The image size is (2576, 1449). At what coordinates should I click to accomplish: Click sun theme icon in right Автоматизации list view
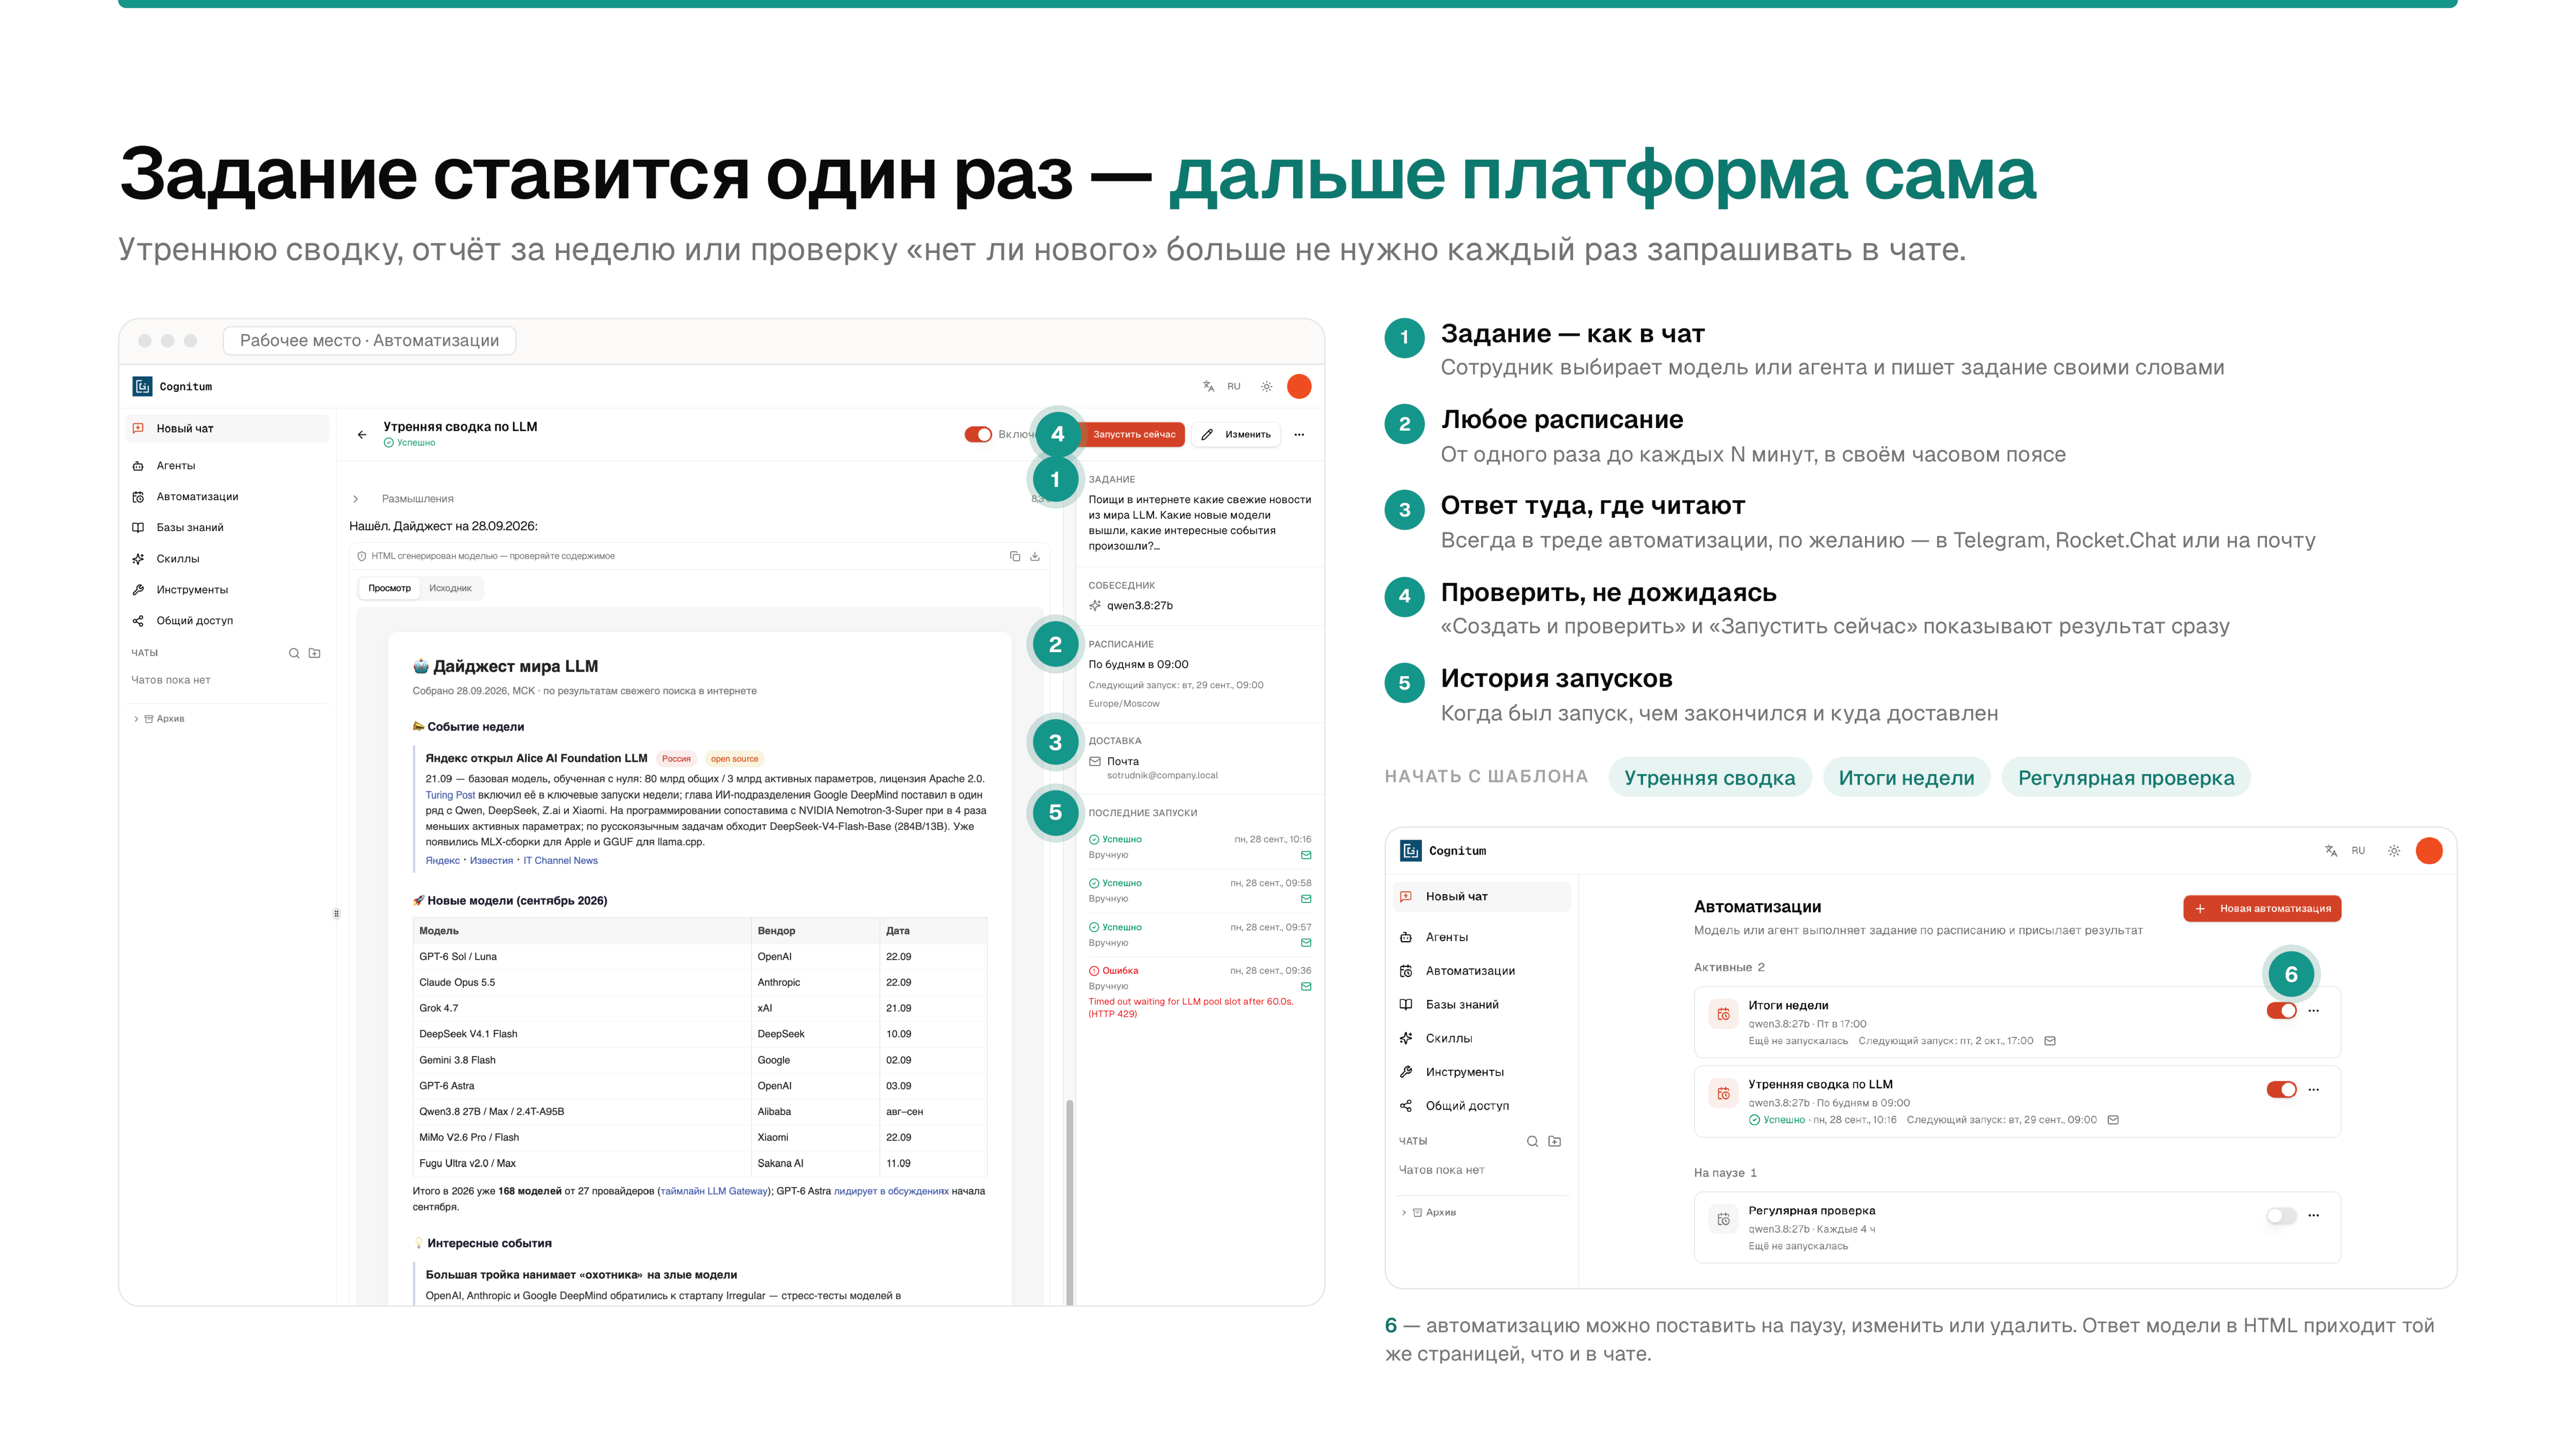2394,850
